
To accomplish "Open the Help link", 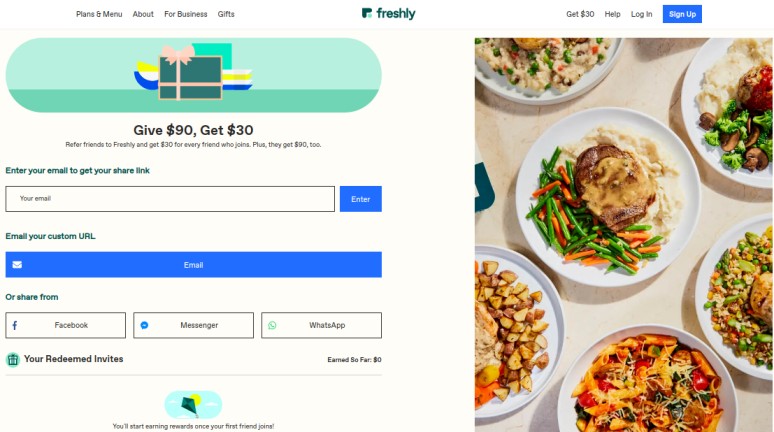I will point(613,14).
